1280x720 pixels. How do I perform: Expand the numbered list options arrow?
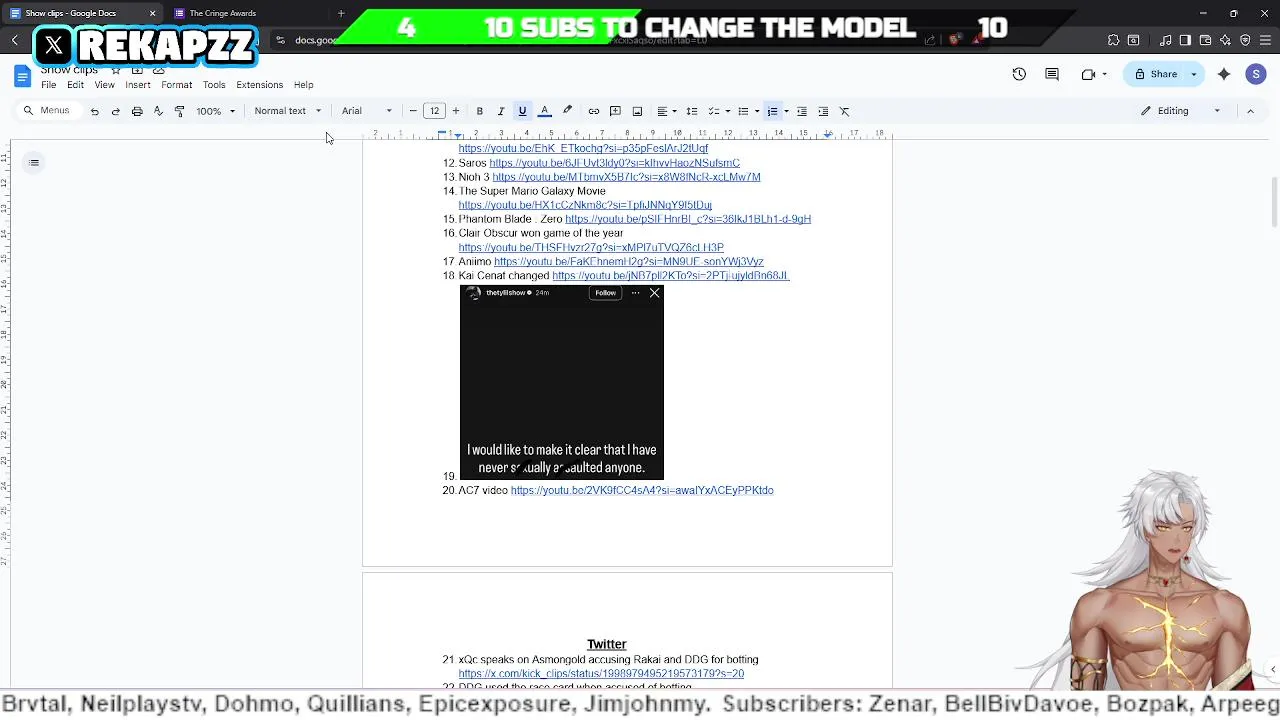pyautogui.click(x=786, y=111)
